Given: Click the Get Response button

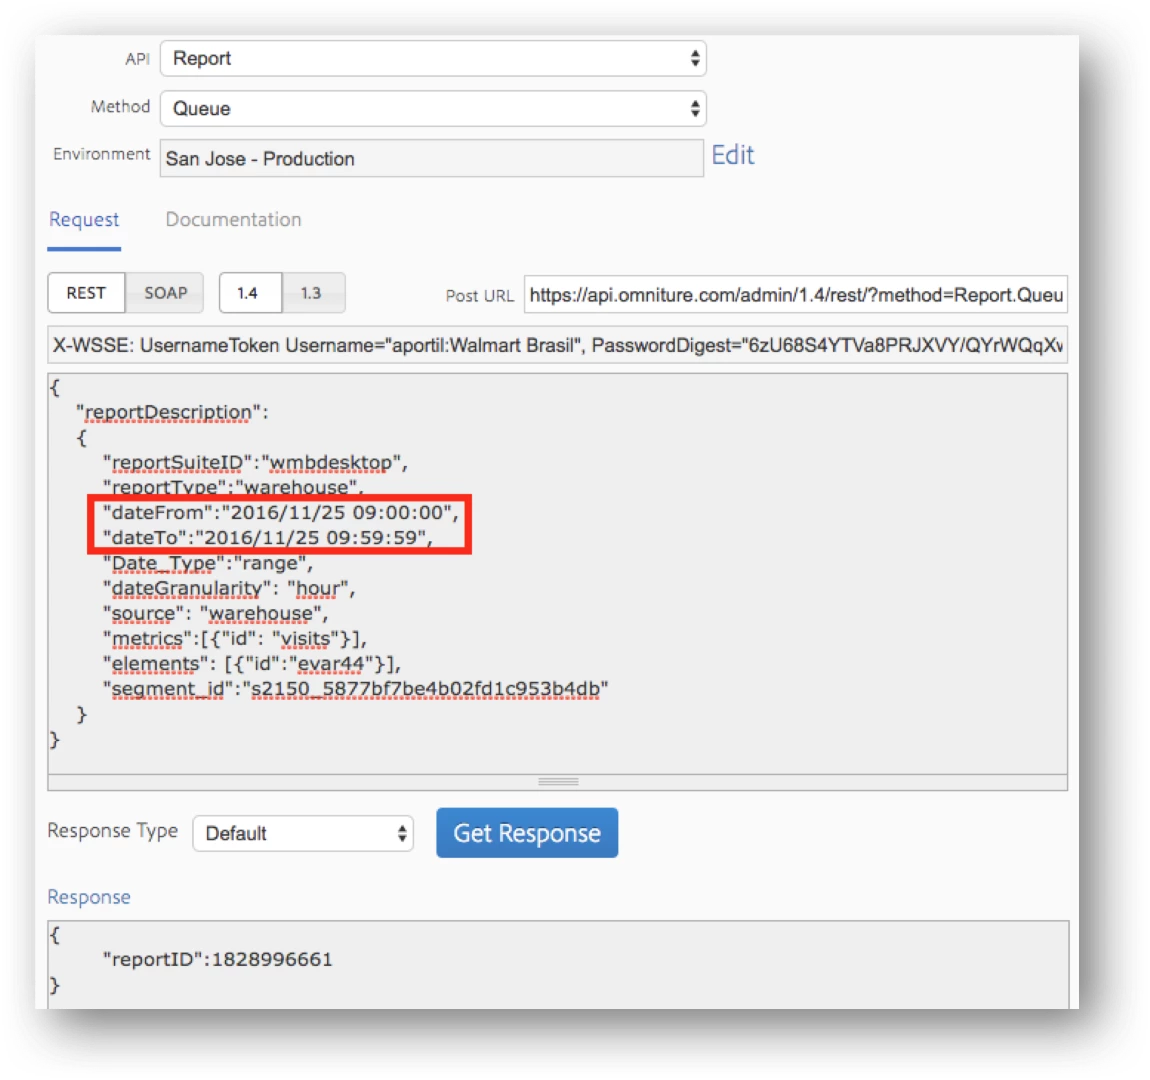Looking at the screenshot, I should coord(527,833).
